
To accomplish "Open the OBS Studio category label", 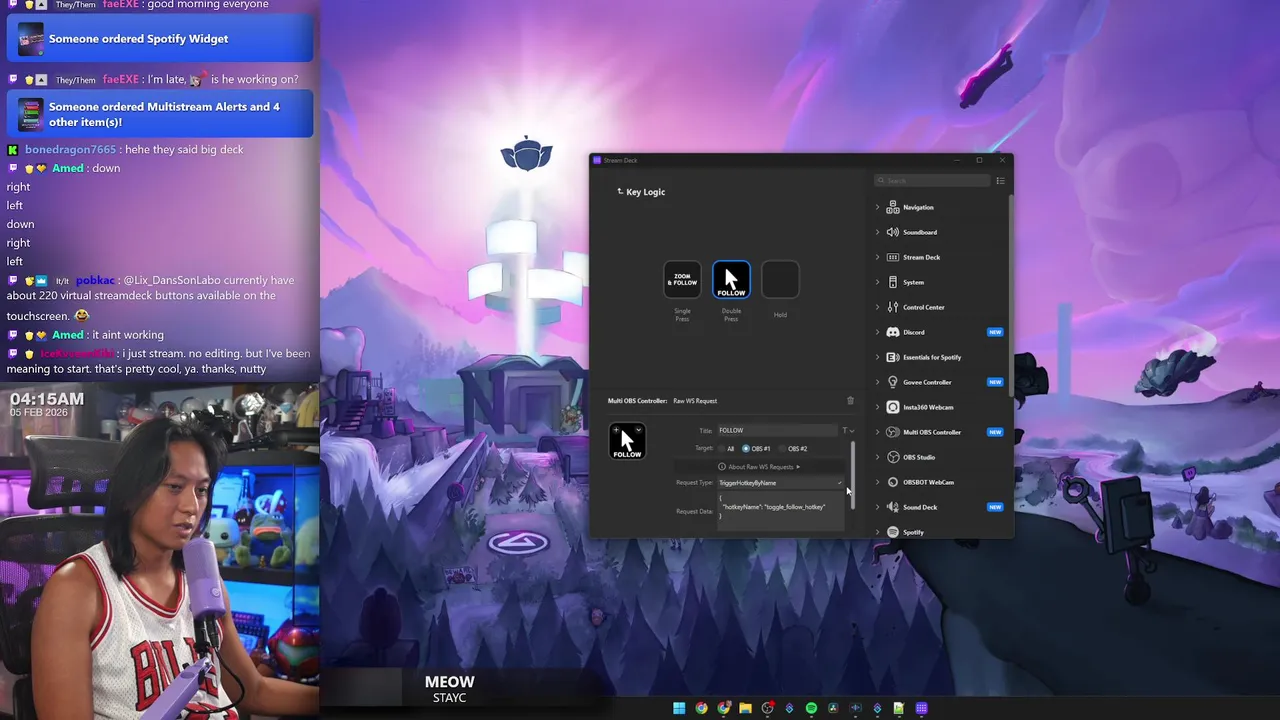I will tap(919, 457).
